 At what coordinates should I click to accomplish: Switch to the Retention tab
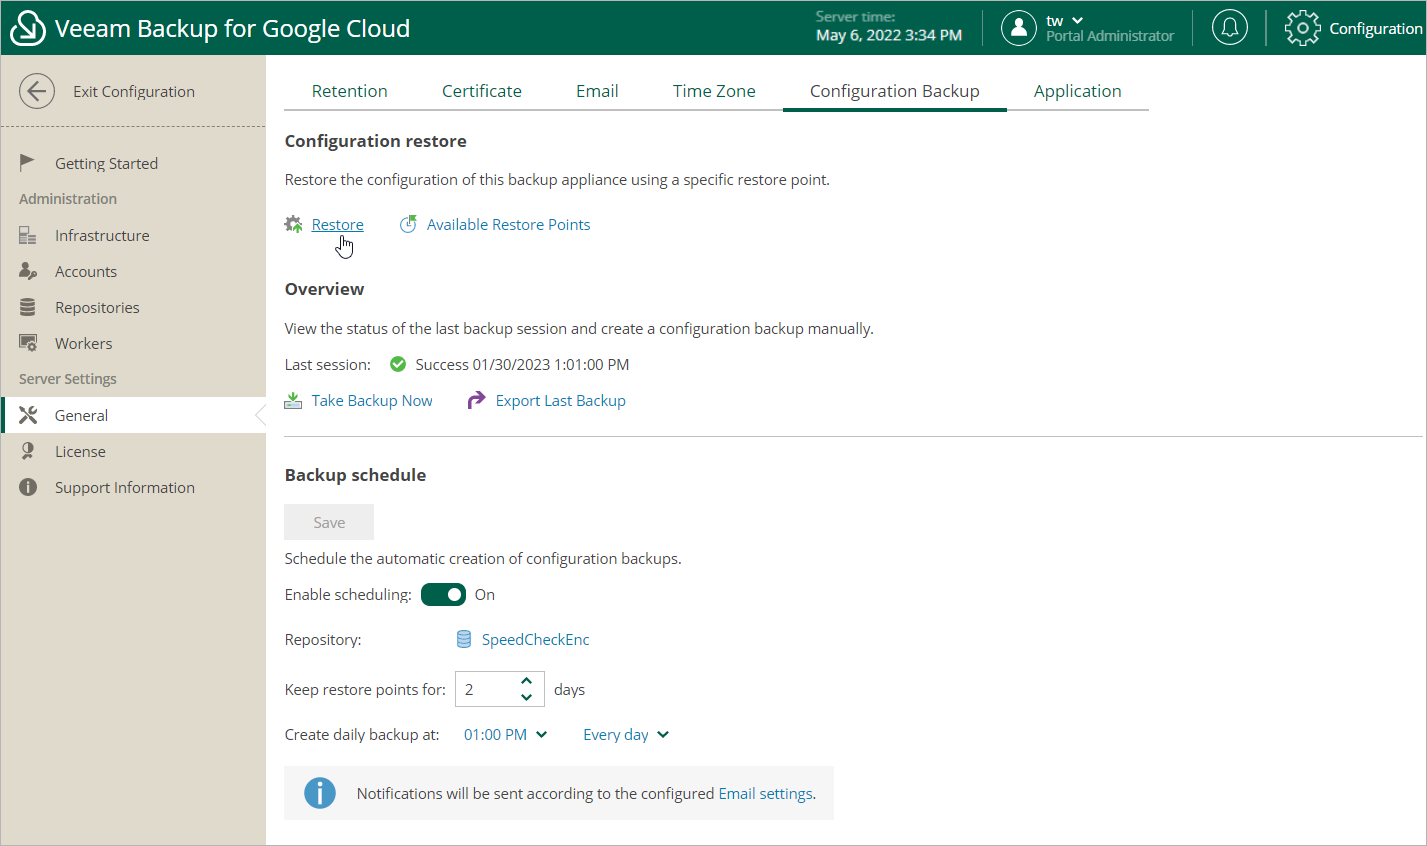(x=349, y=91)
